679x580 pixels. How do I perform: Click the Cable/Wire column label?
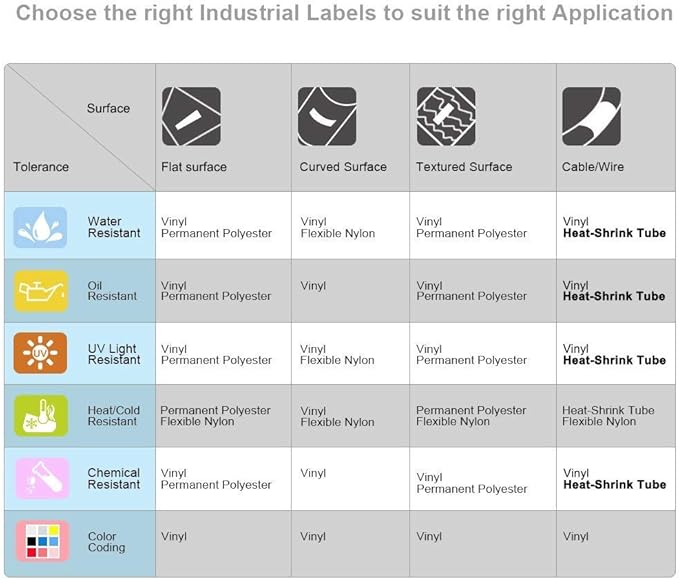pos(593,167)
